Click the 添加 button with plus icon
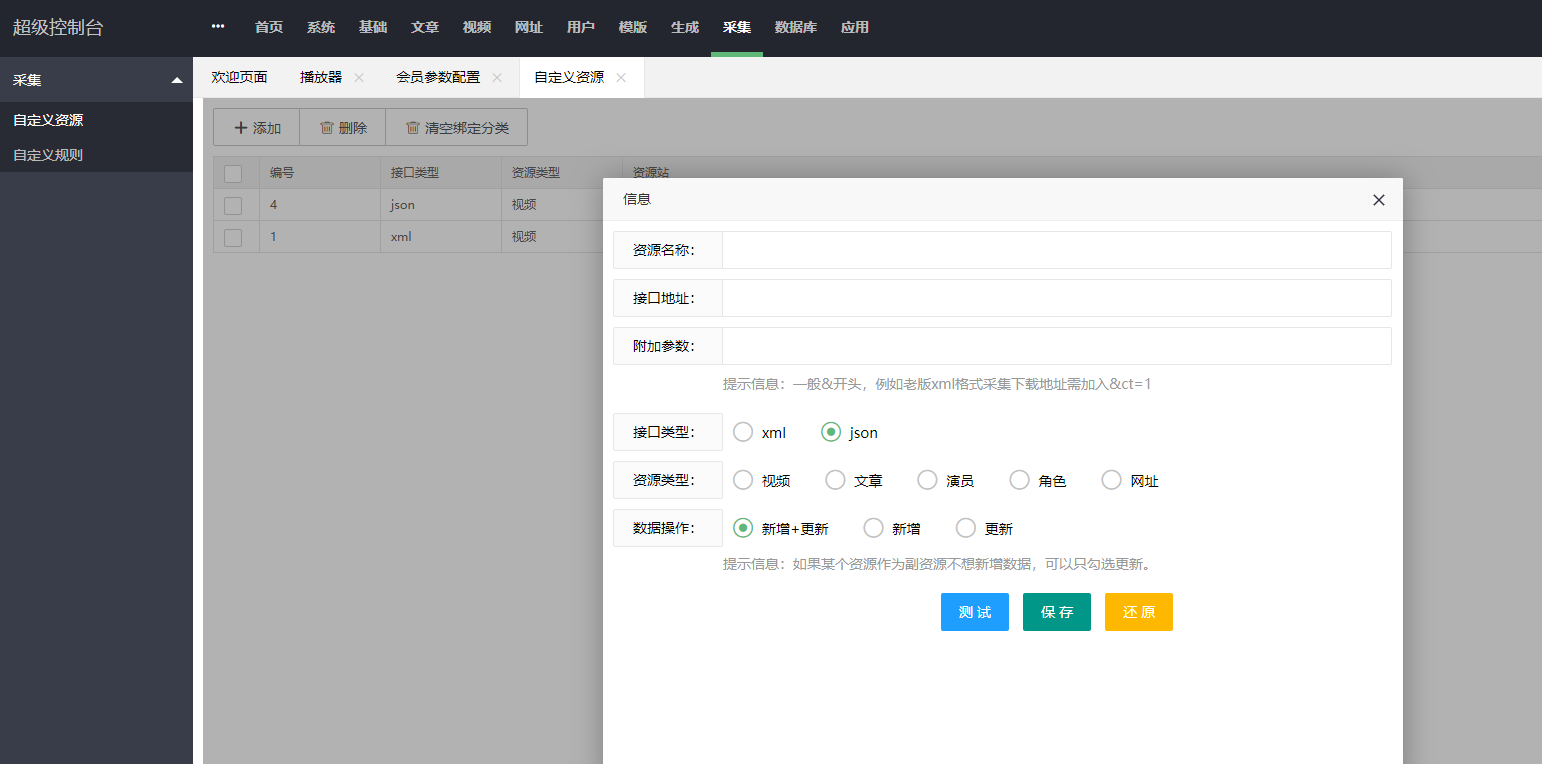The width and height of the screenshot is (1542, 764). 257,128
